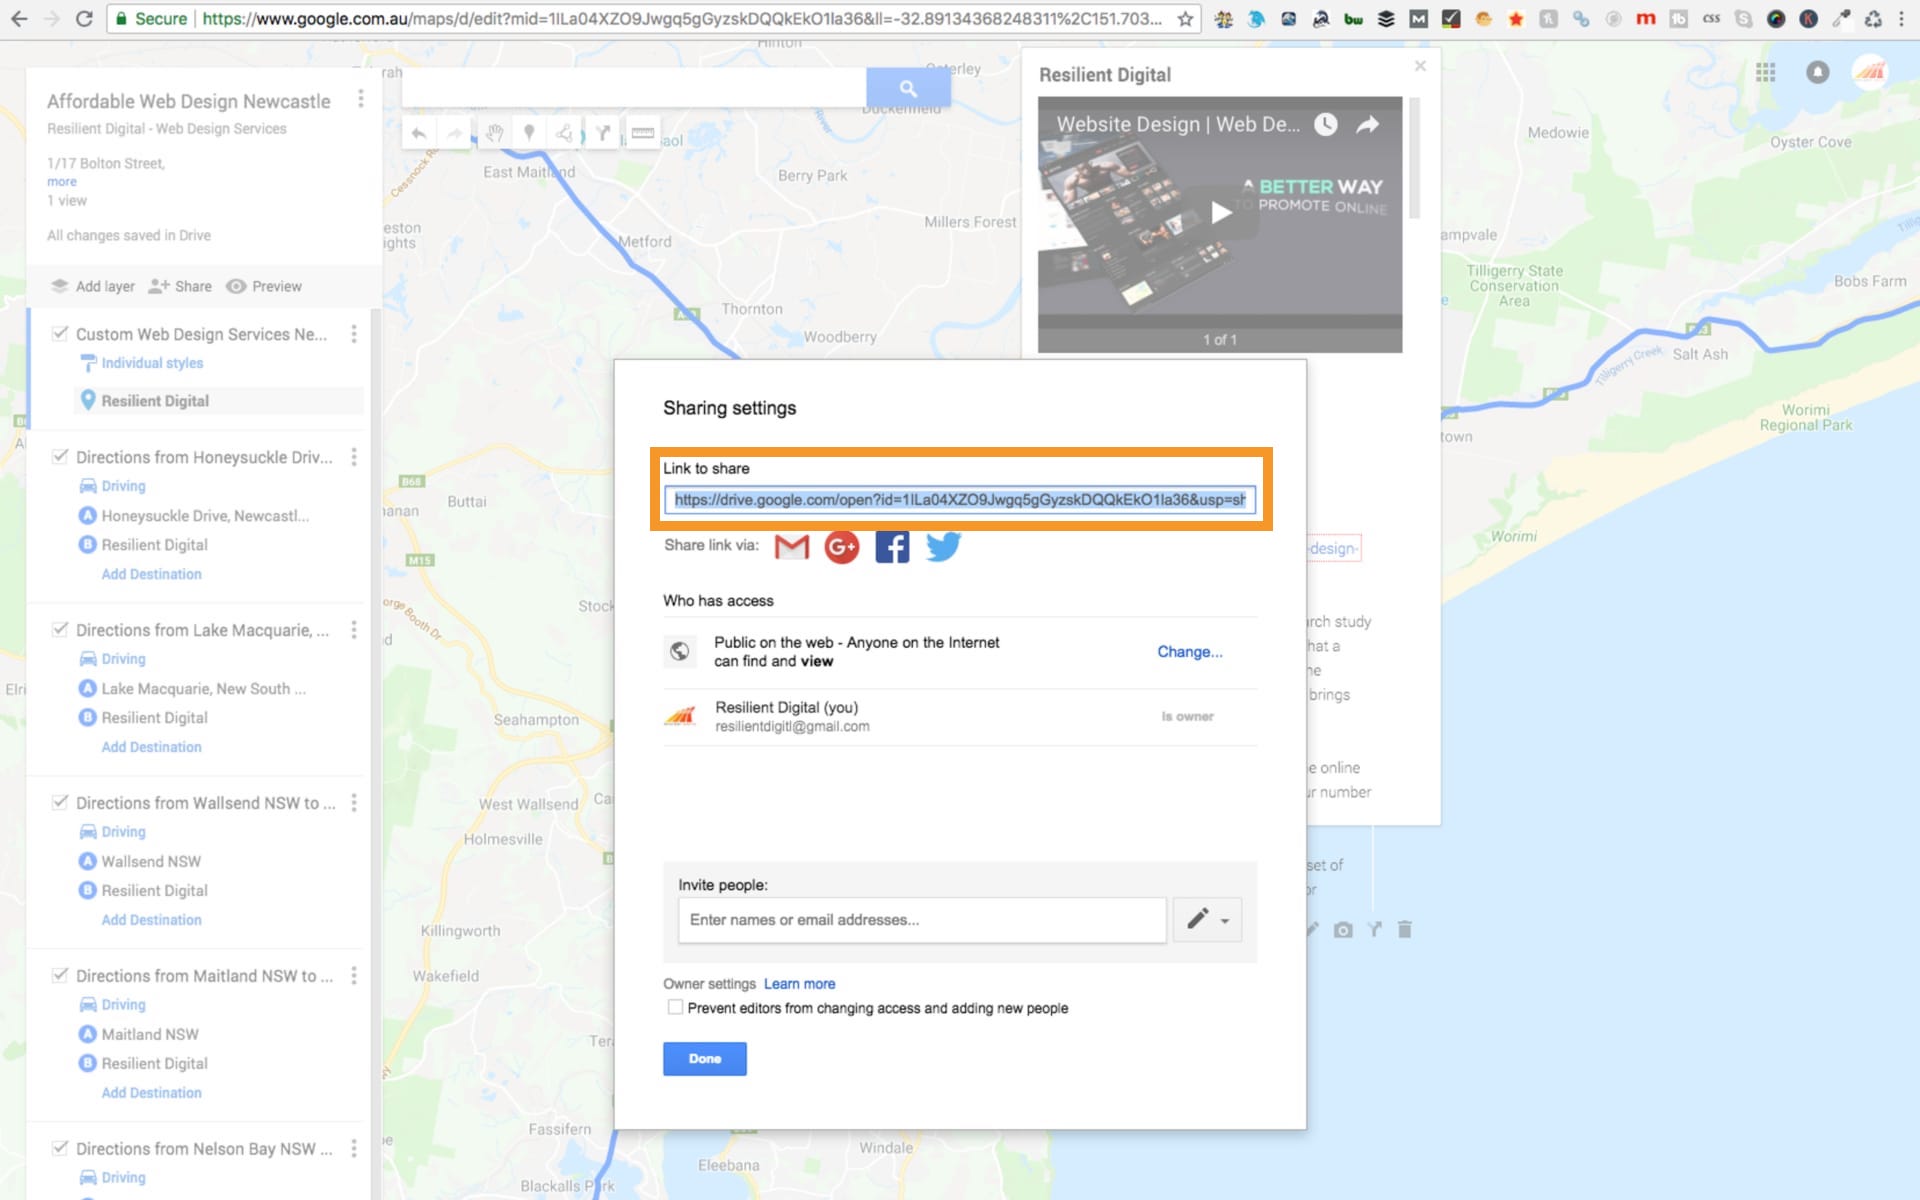Screen dimensions: 1920x1200
Task: Toggle the Custom Web Design Services layer checkbox
Action: (x=60, y=334)
